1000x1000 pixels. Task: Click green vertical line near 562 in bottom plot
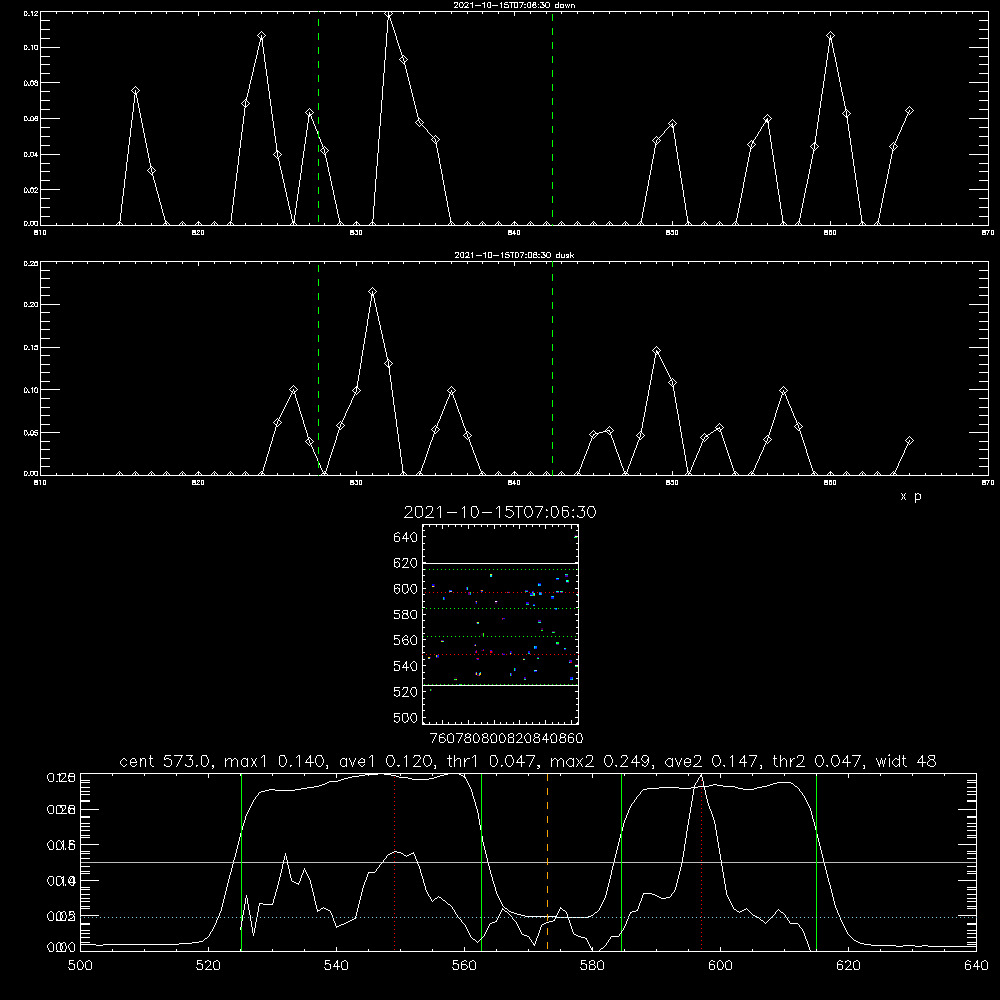(x=481, y=861)
